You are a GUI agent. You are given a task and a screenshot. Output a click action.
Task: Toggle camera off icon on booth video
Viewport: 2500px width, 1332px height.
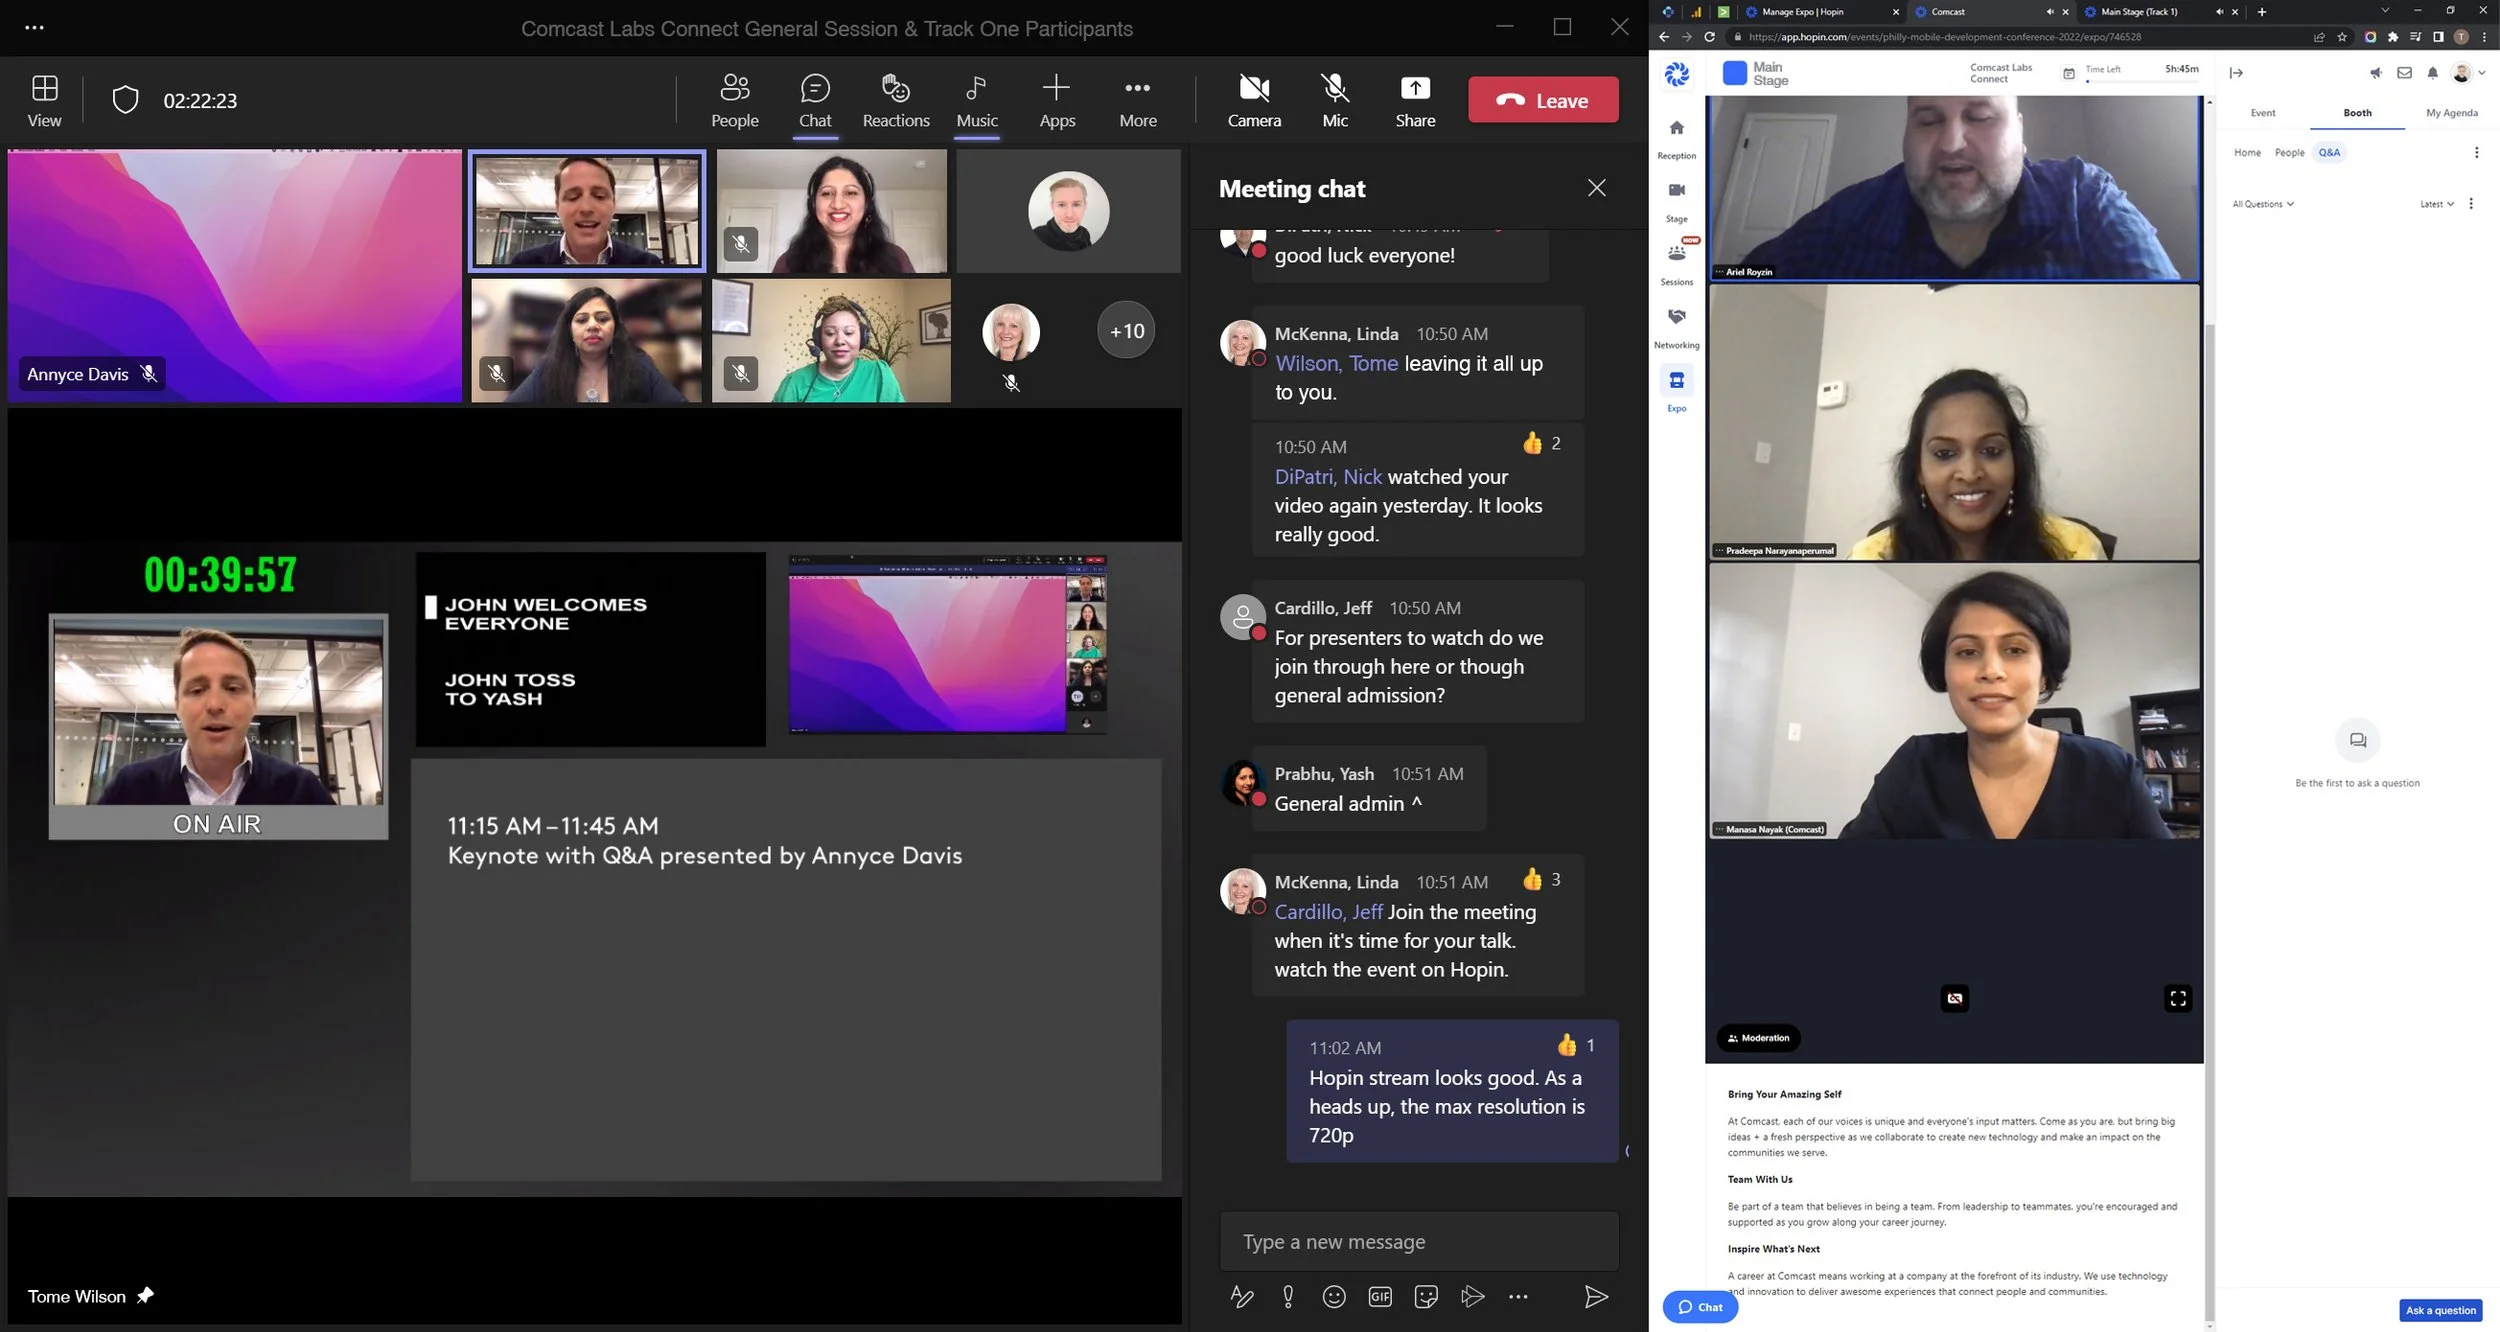1954,998
